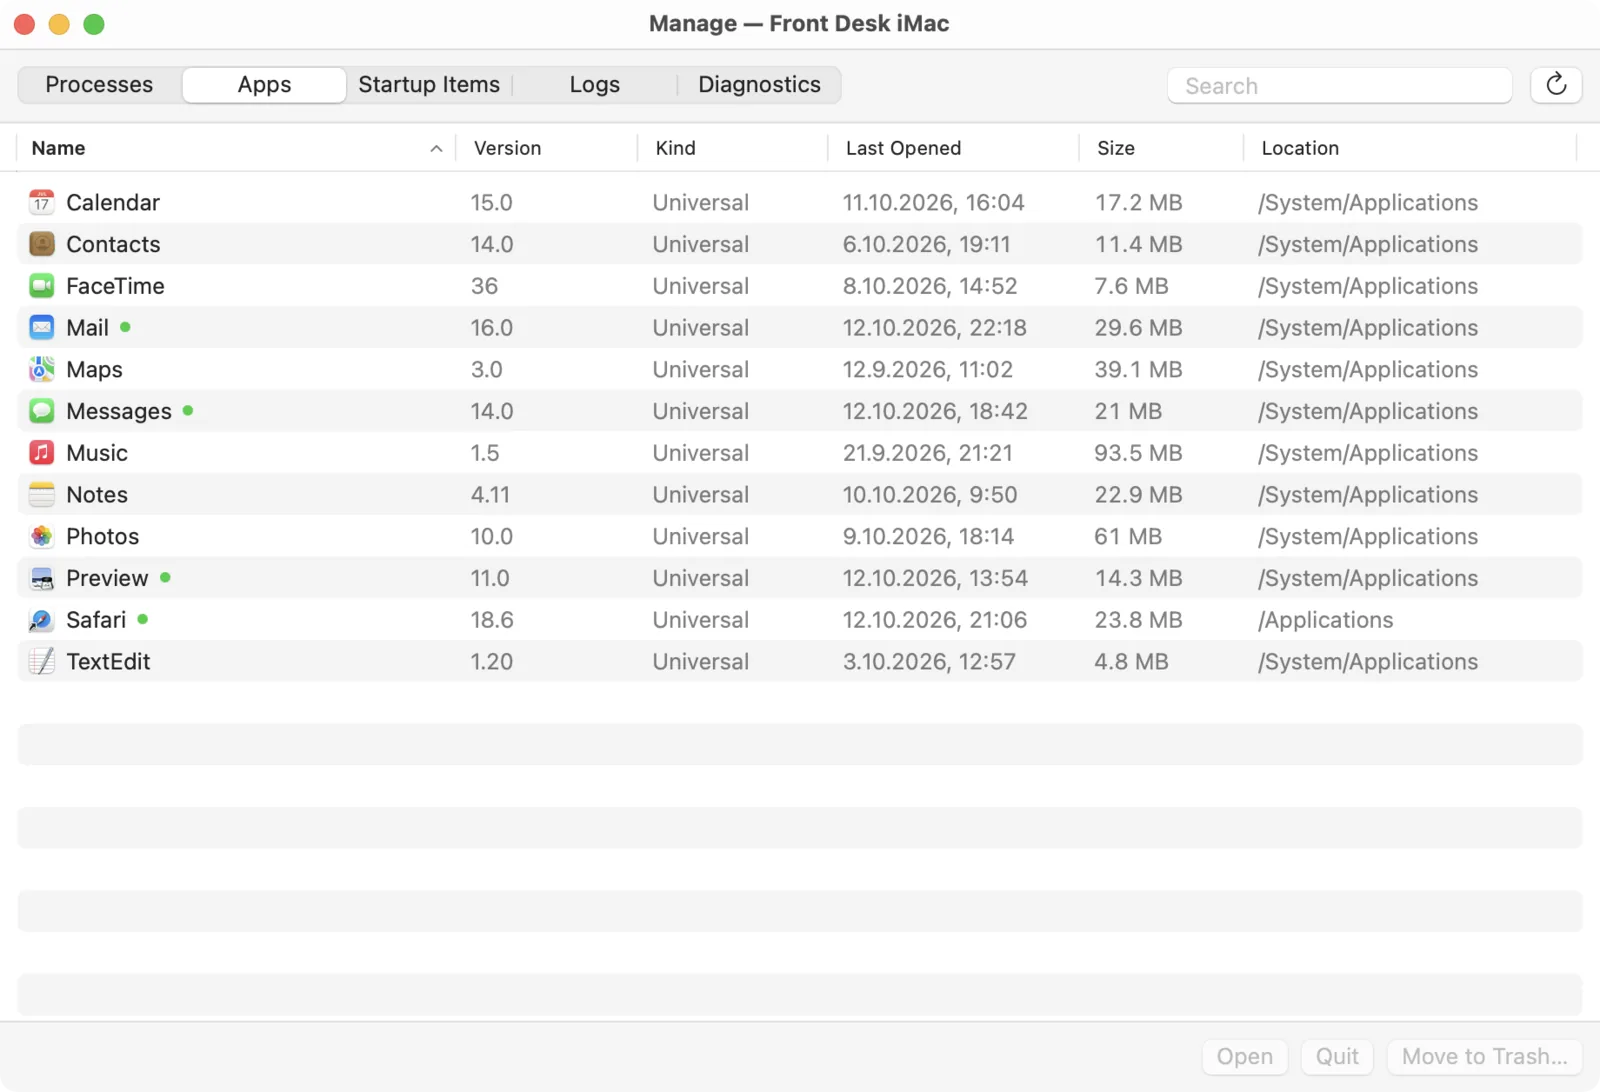Image resolution: width=1600 pixels, height=1092 pixels.
Task: Click the green running indicator next to Mail
Action: click(x=125, y=327)
